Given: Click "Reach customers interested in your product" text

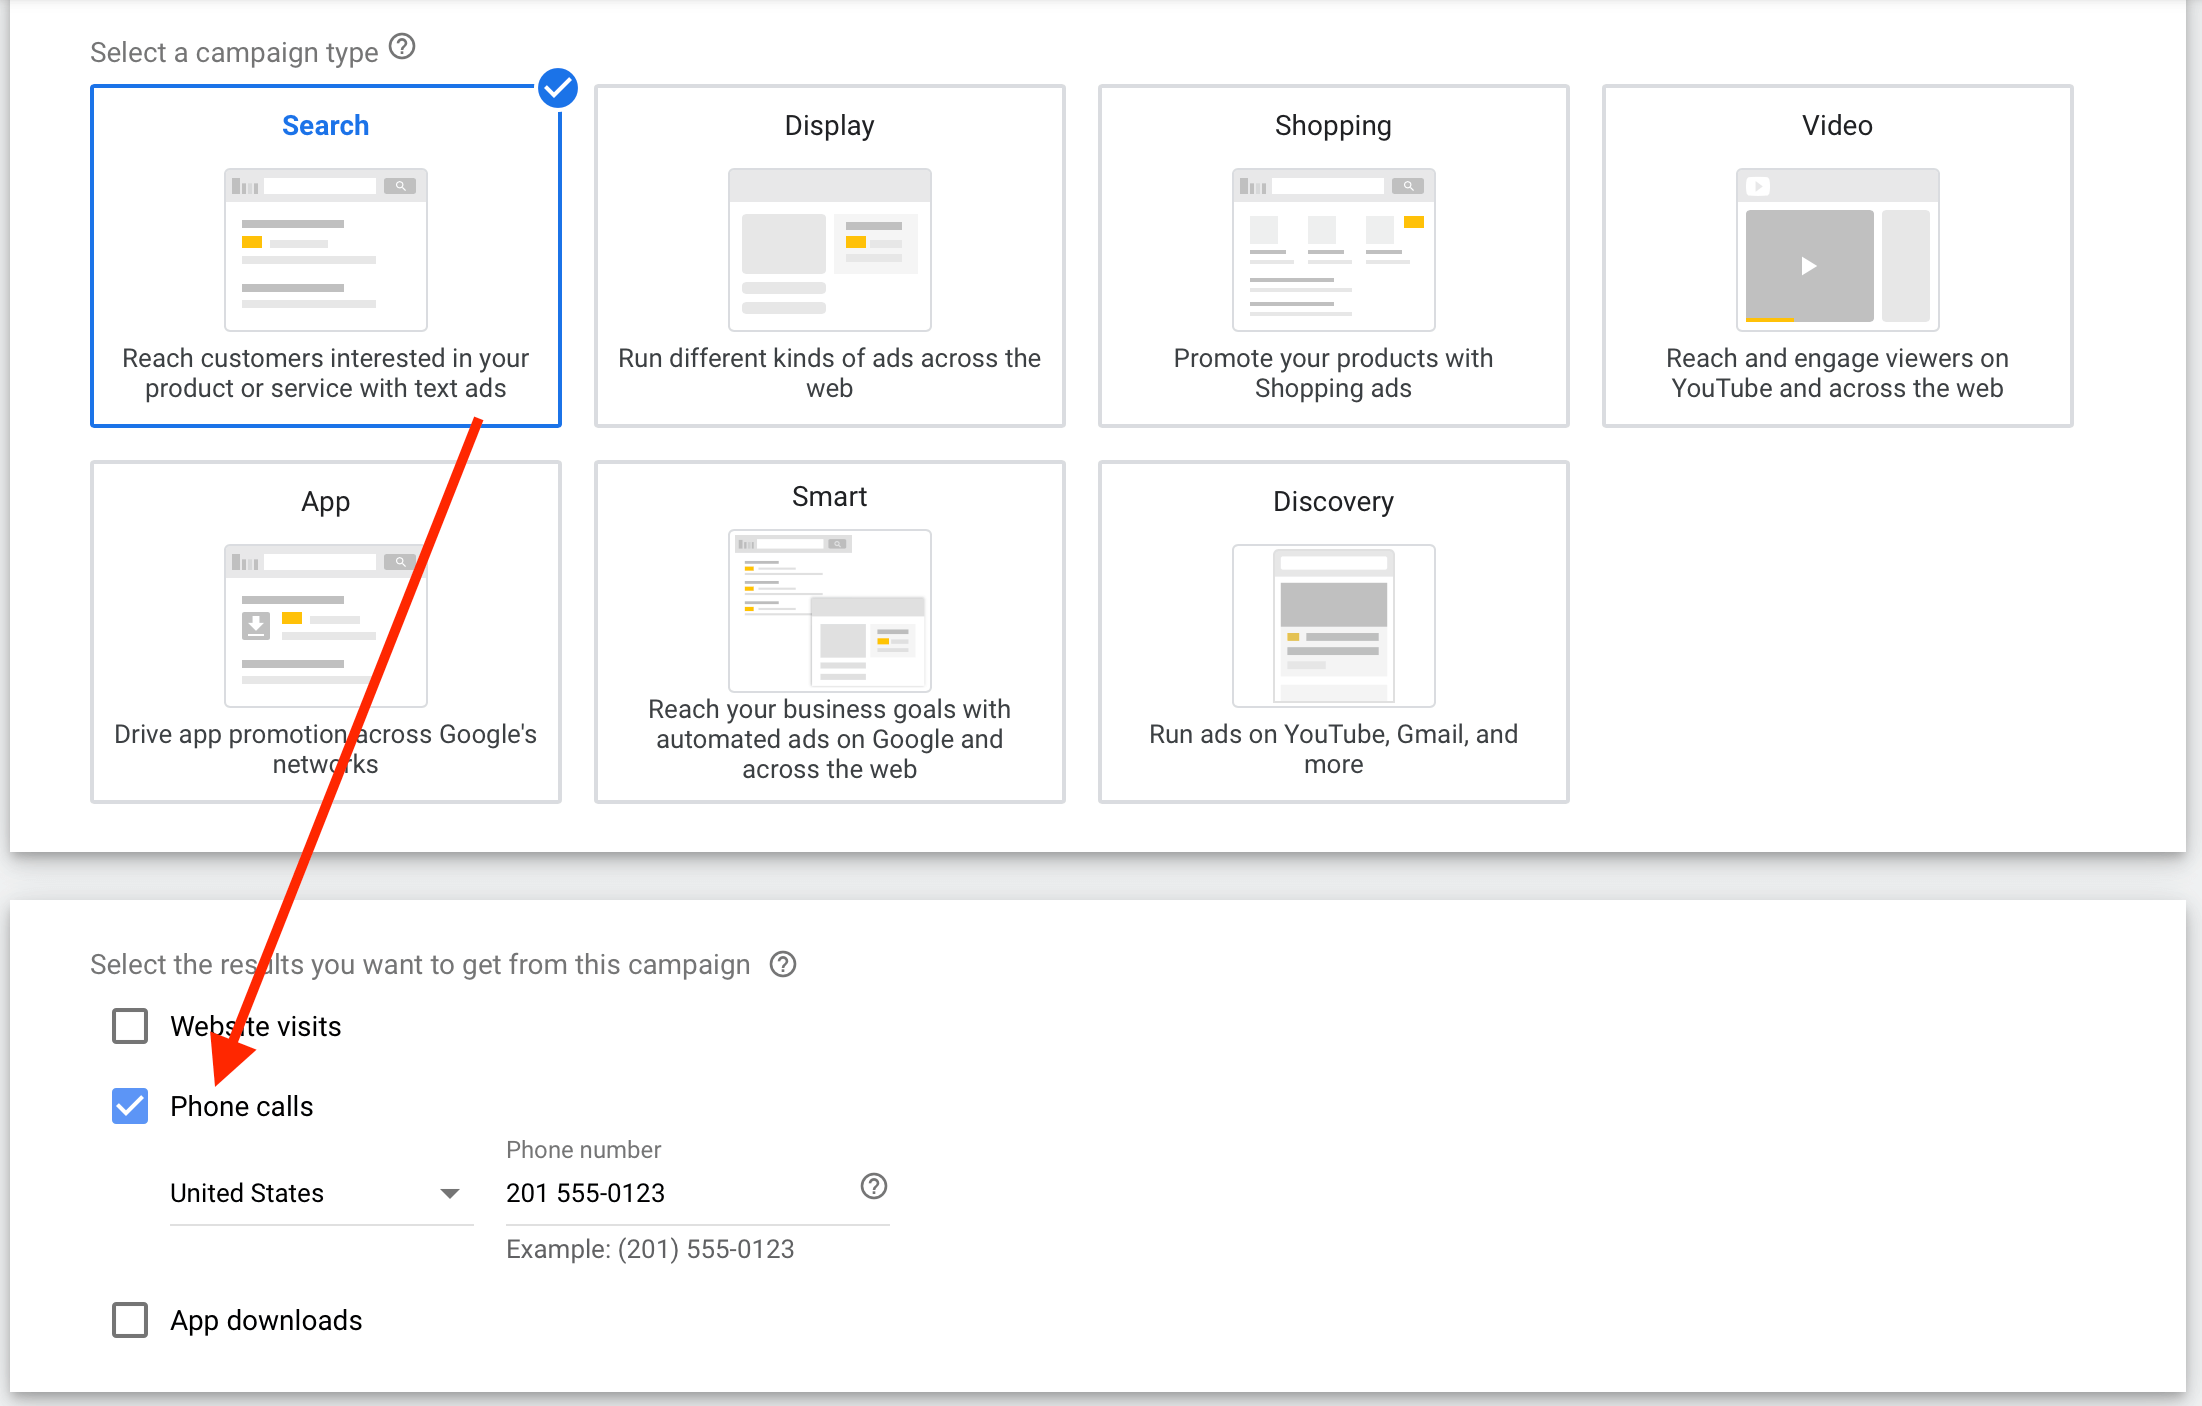Looking at the screenshot, I should tap(326, 373).
